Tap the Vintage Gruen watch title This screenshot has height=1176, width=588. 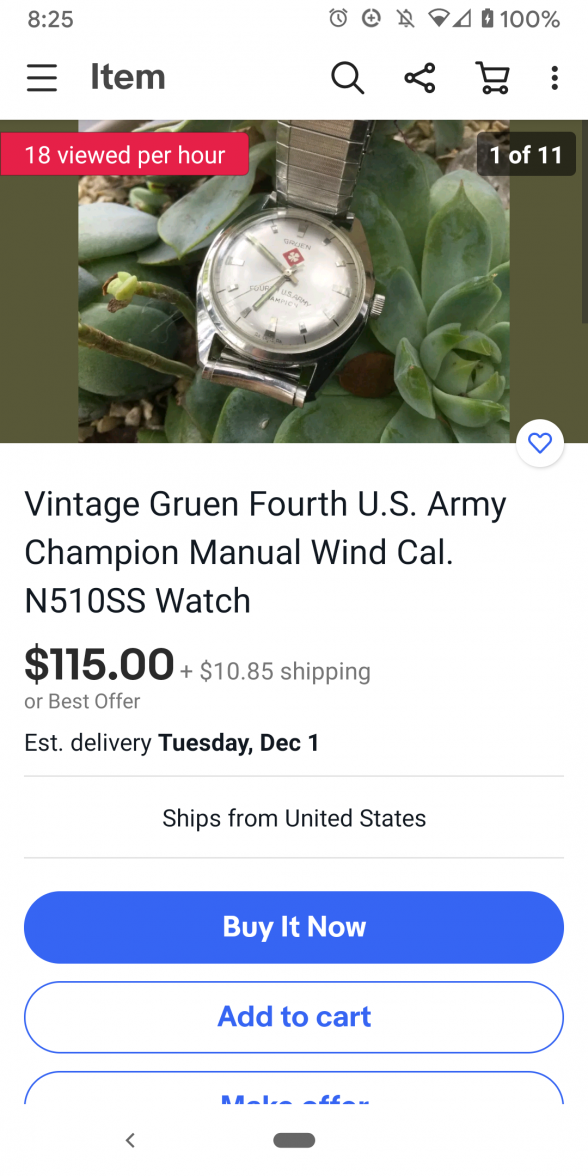click(266, 552)
